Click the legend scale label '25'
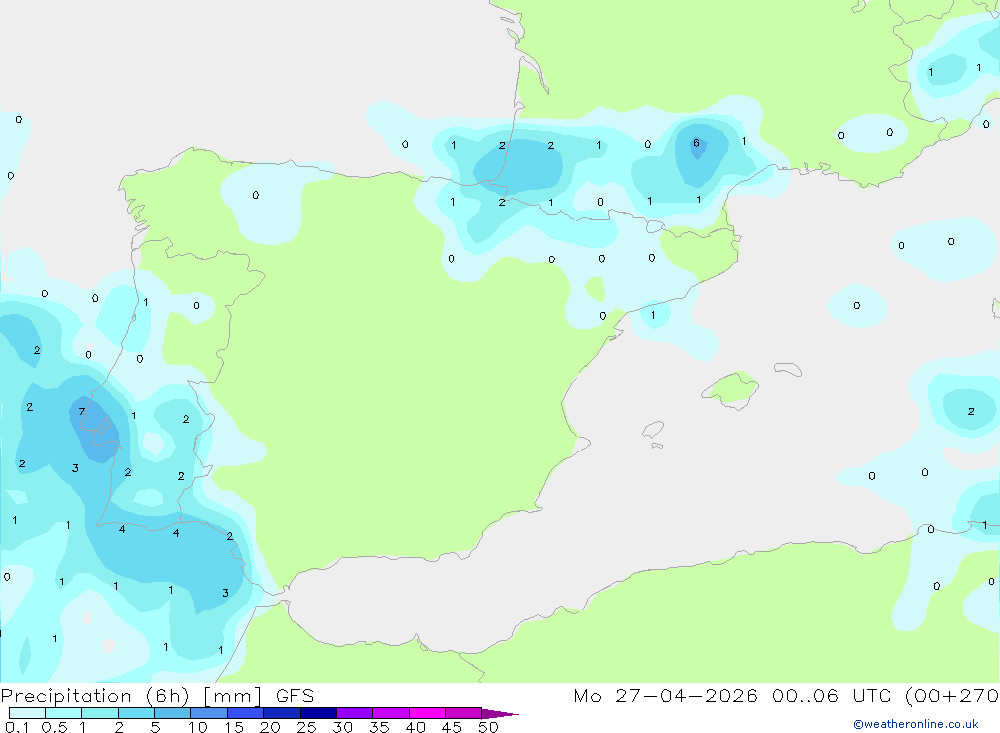Screen dimensions: 1000x733 click(x=307, y=727)
